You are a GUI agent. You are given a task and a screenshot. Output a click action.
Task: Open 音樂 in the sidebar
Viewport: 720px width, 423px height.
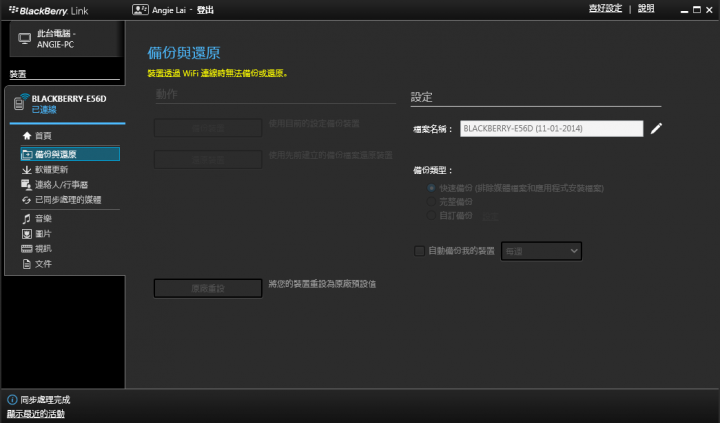coord(43,219)
